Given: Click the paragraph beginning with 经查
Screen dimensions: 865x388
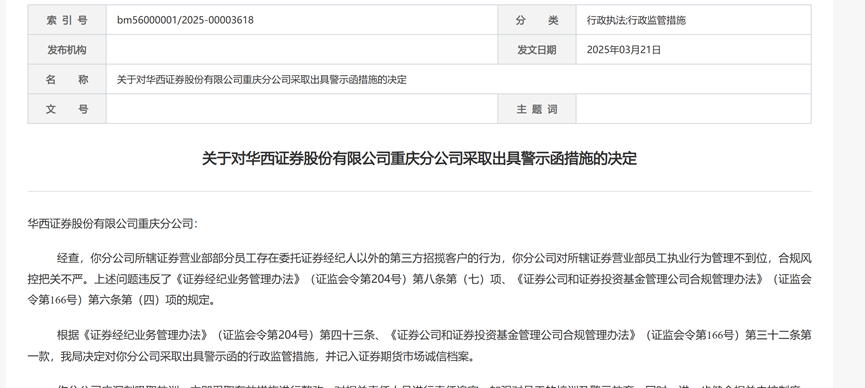Looking at the screenshot, I should [x=419, y=279].
